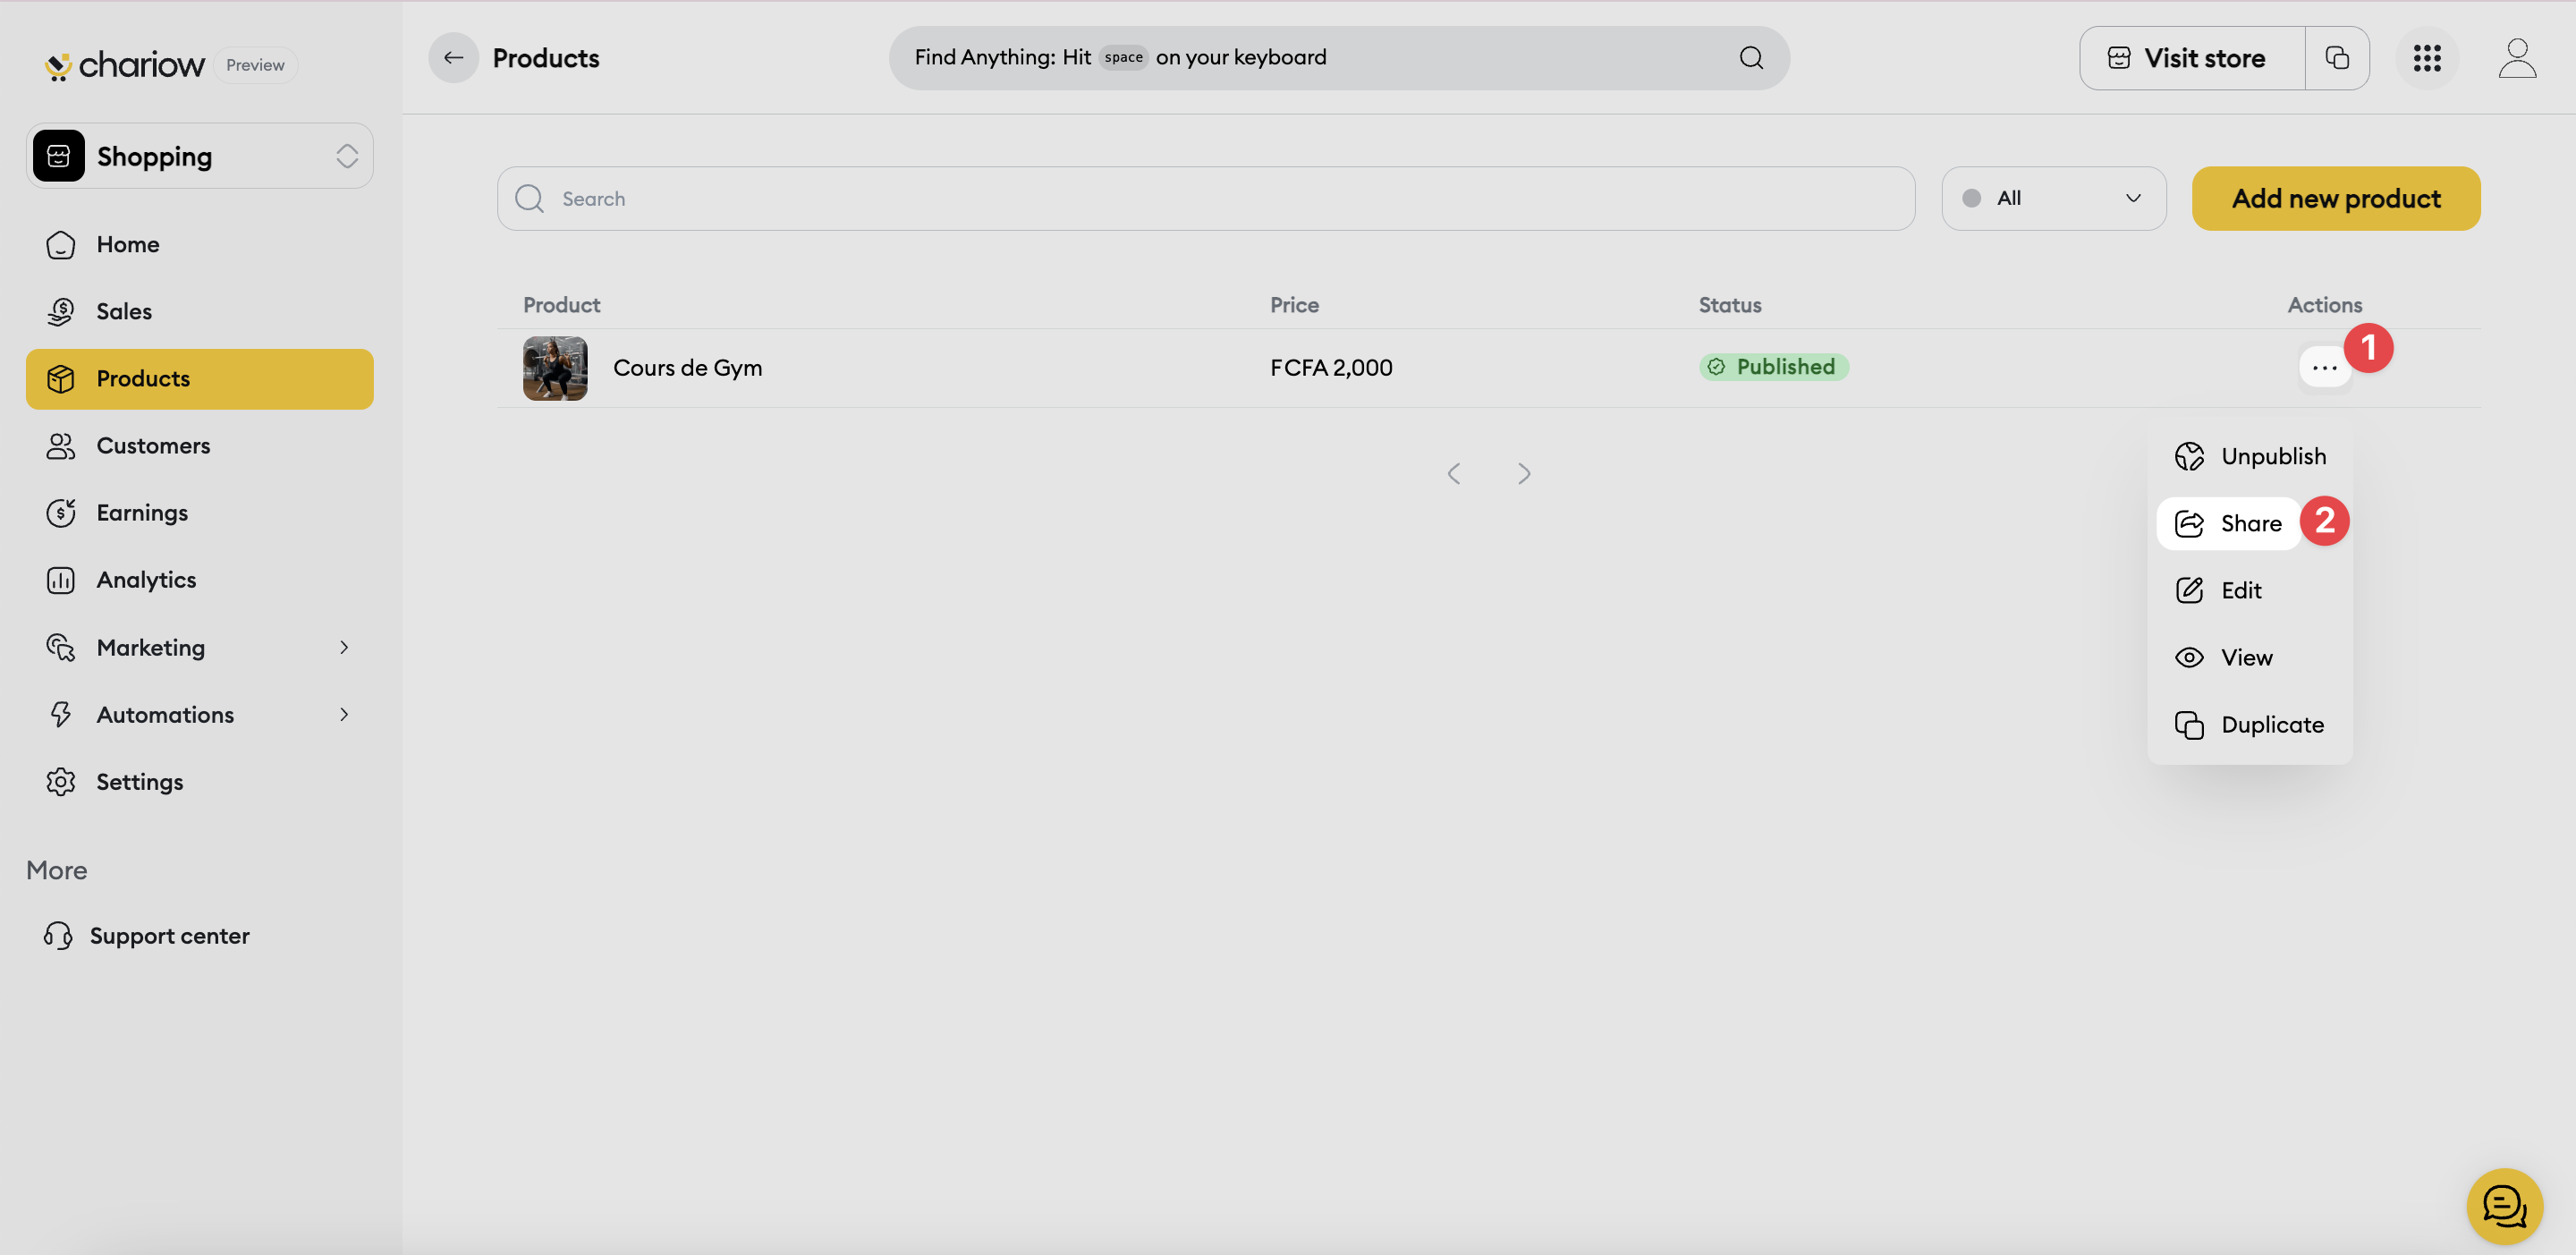The height and width of the screenshot is (1255, 2576).
Task: Choose Unpublish from the actions menu
Action: tap(2250, 457)
